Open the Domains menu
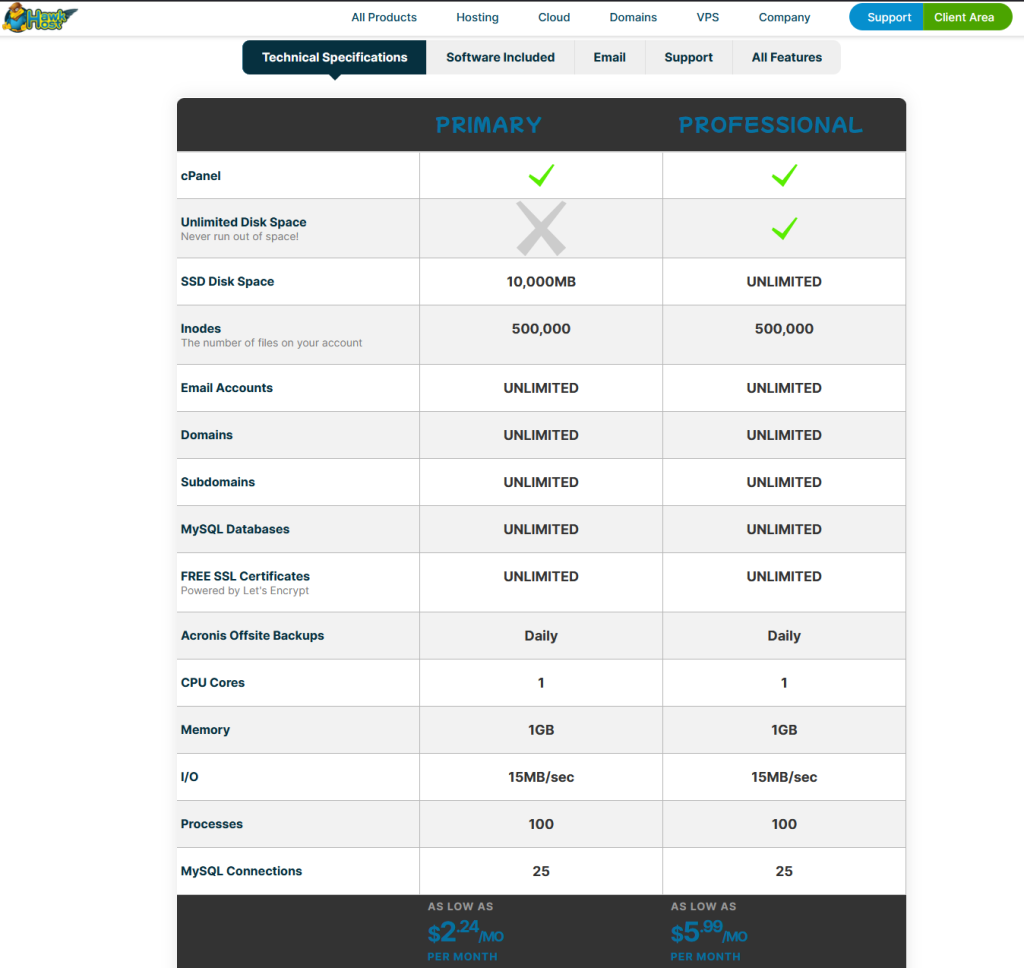 point(632,17)
